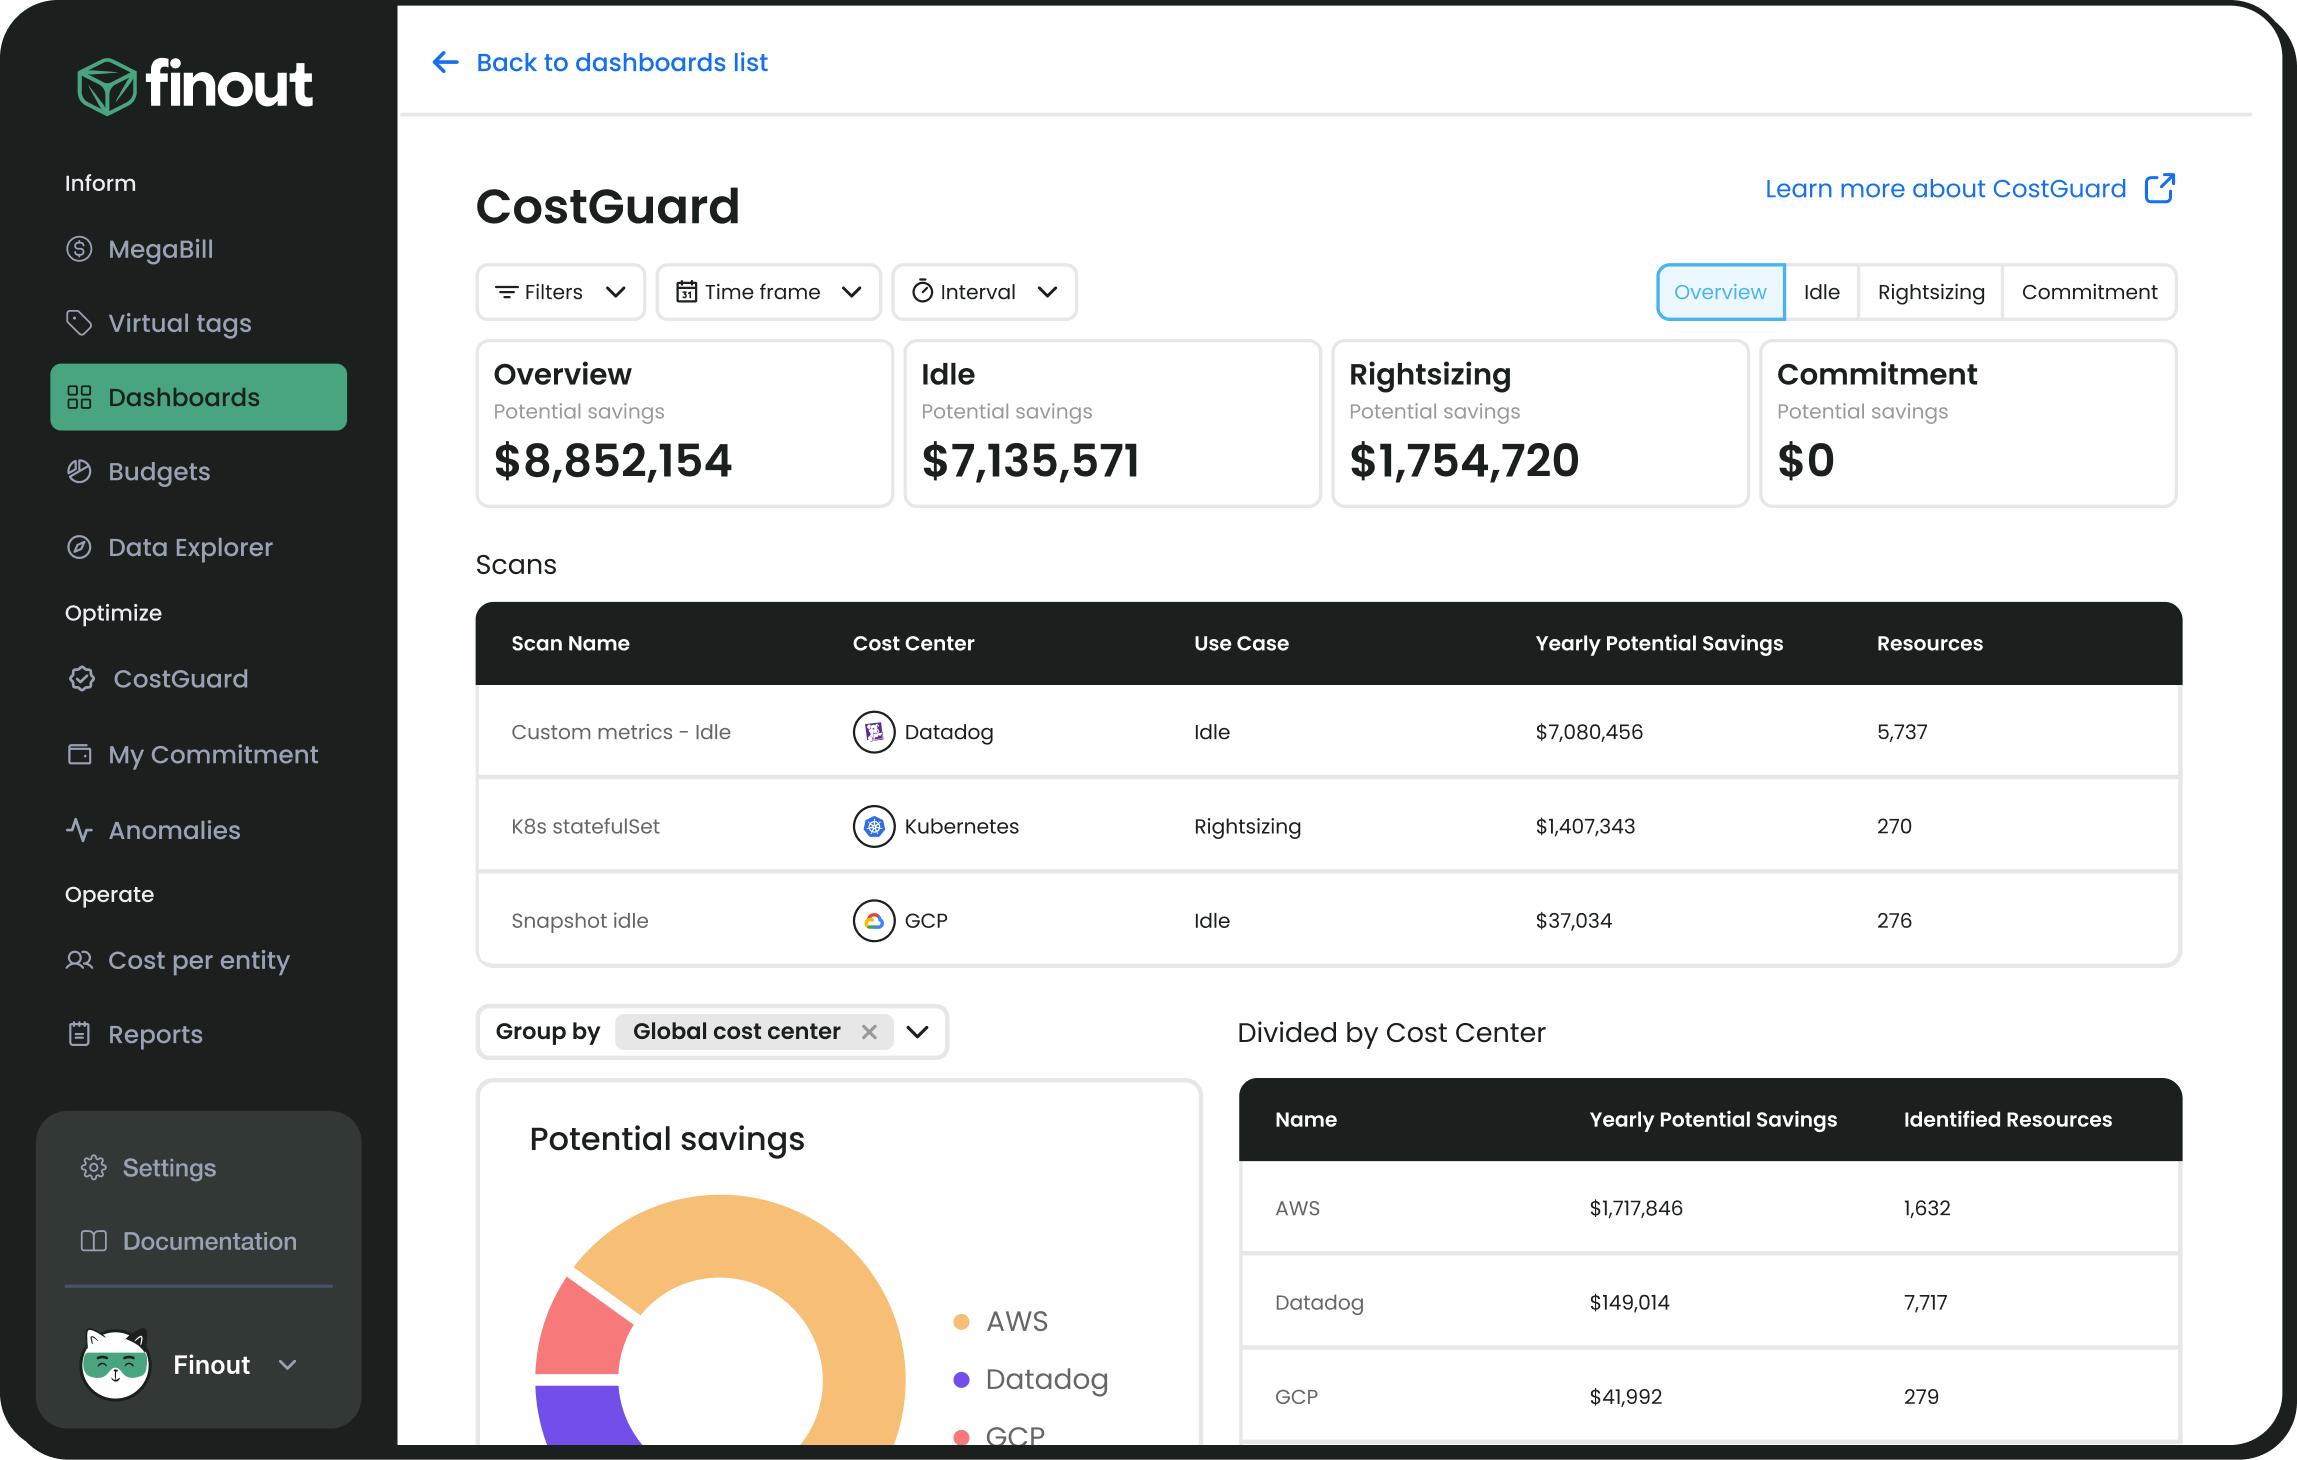Open My Commitment from the sidebar

(213, 754)
